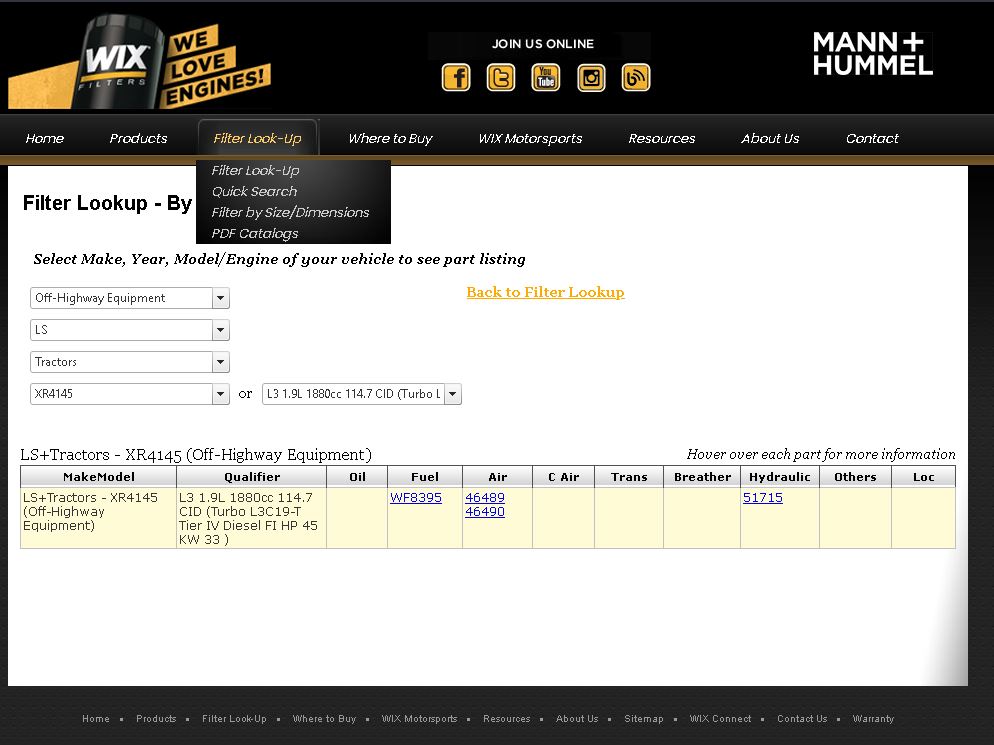This screenshot has height=745, width=994.
Task: Choose Filter by Size/Dimensions from submenu
Action: click(290, 212)
